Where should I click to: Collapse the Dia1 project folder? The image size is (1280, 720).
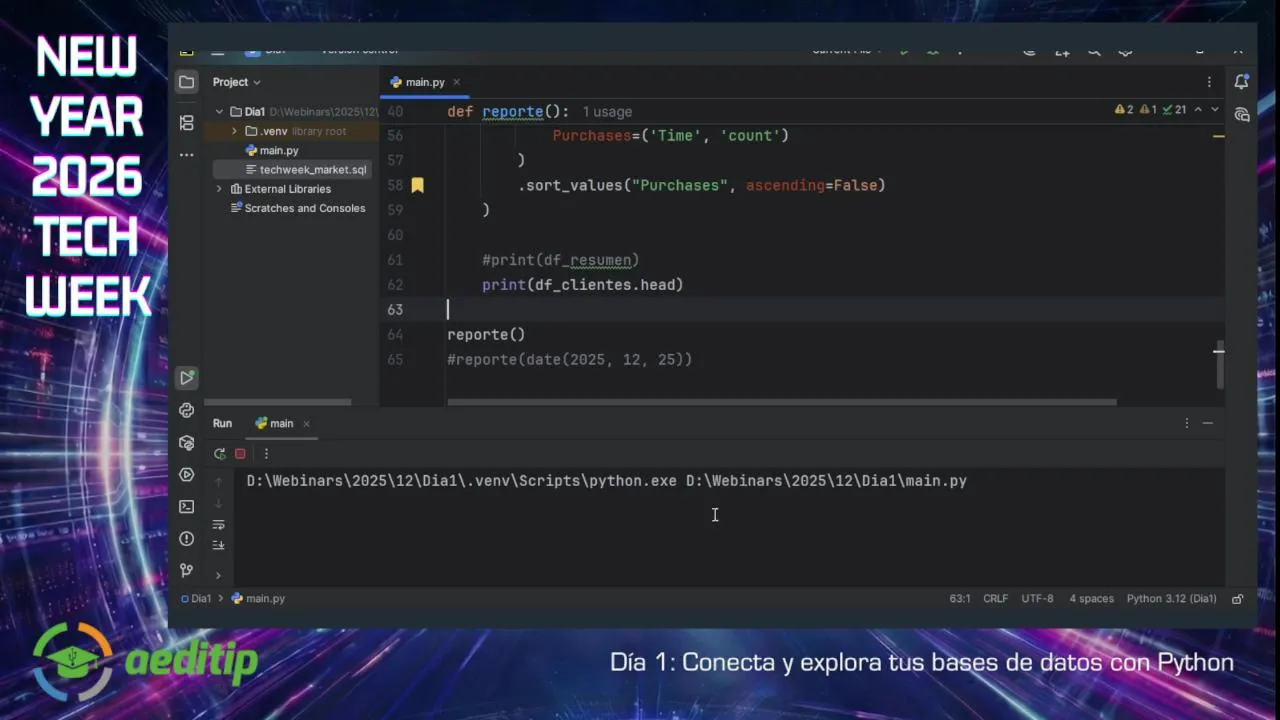pyautogui.click(x=219, y=112)
